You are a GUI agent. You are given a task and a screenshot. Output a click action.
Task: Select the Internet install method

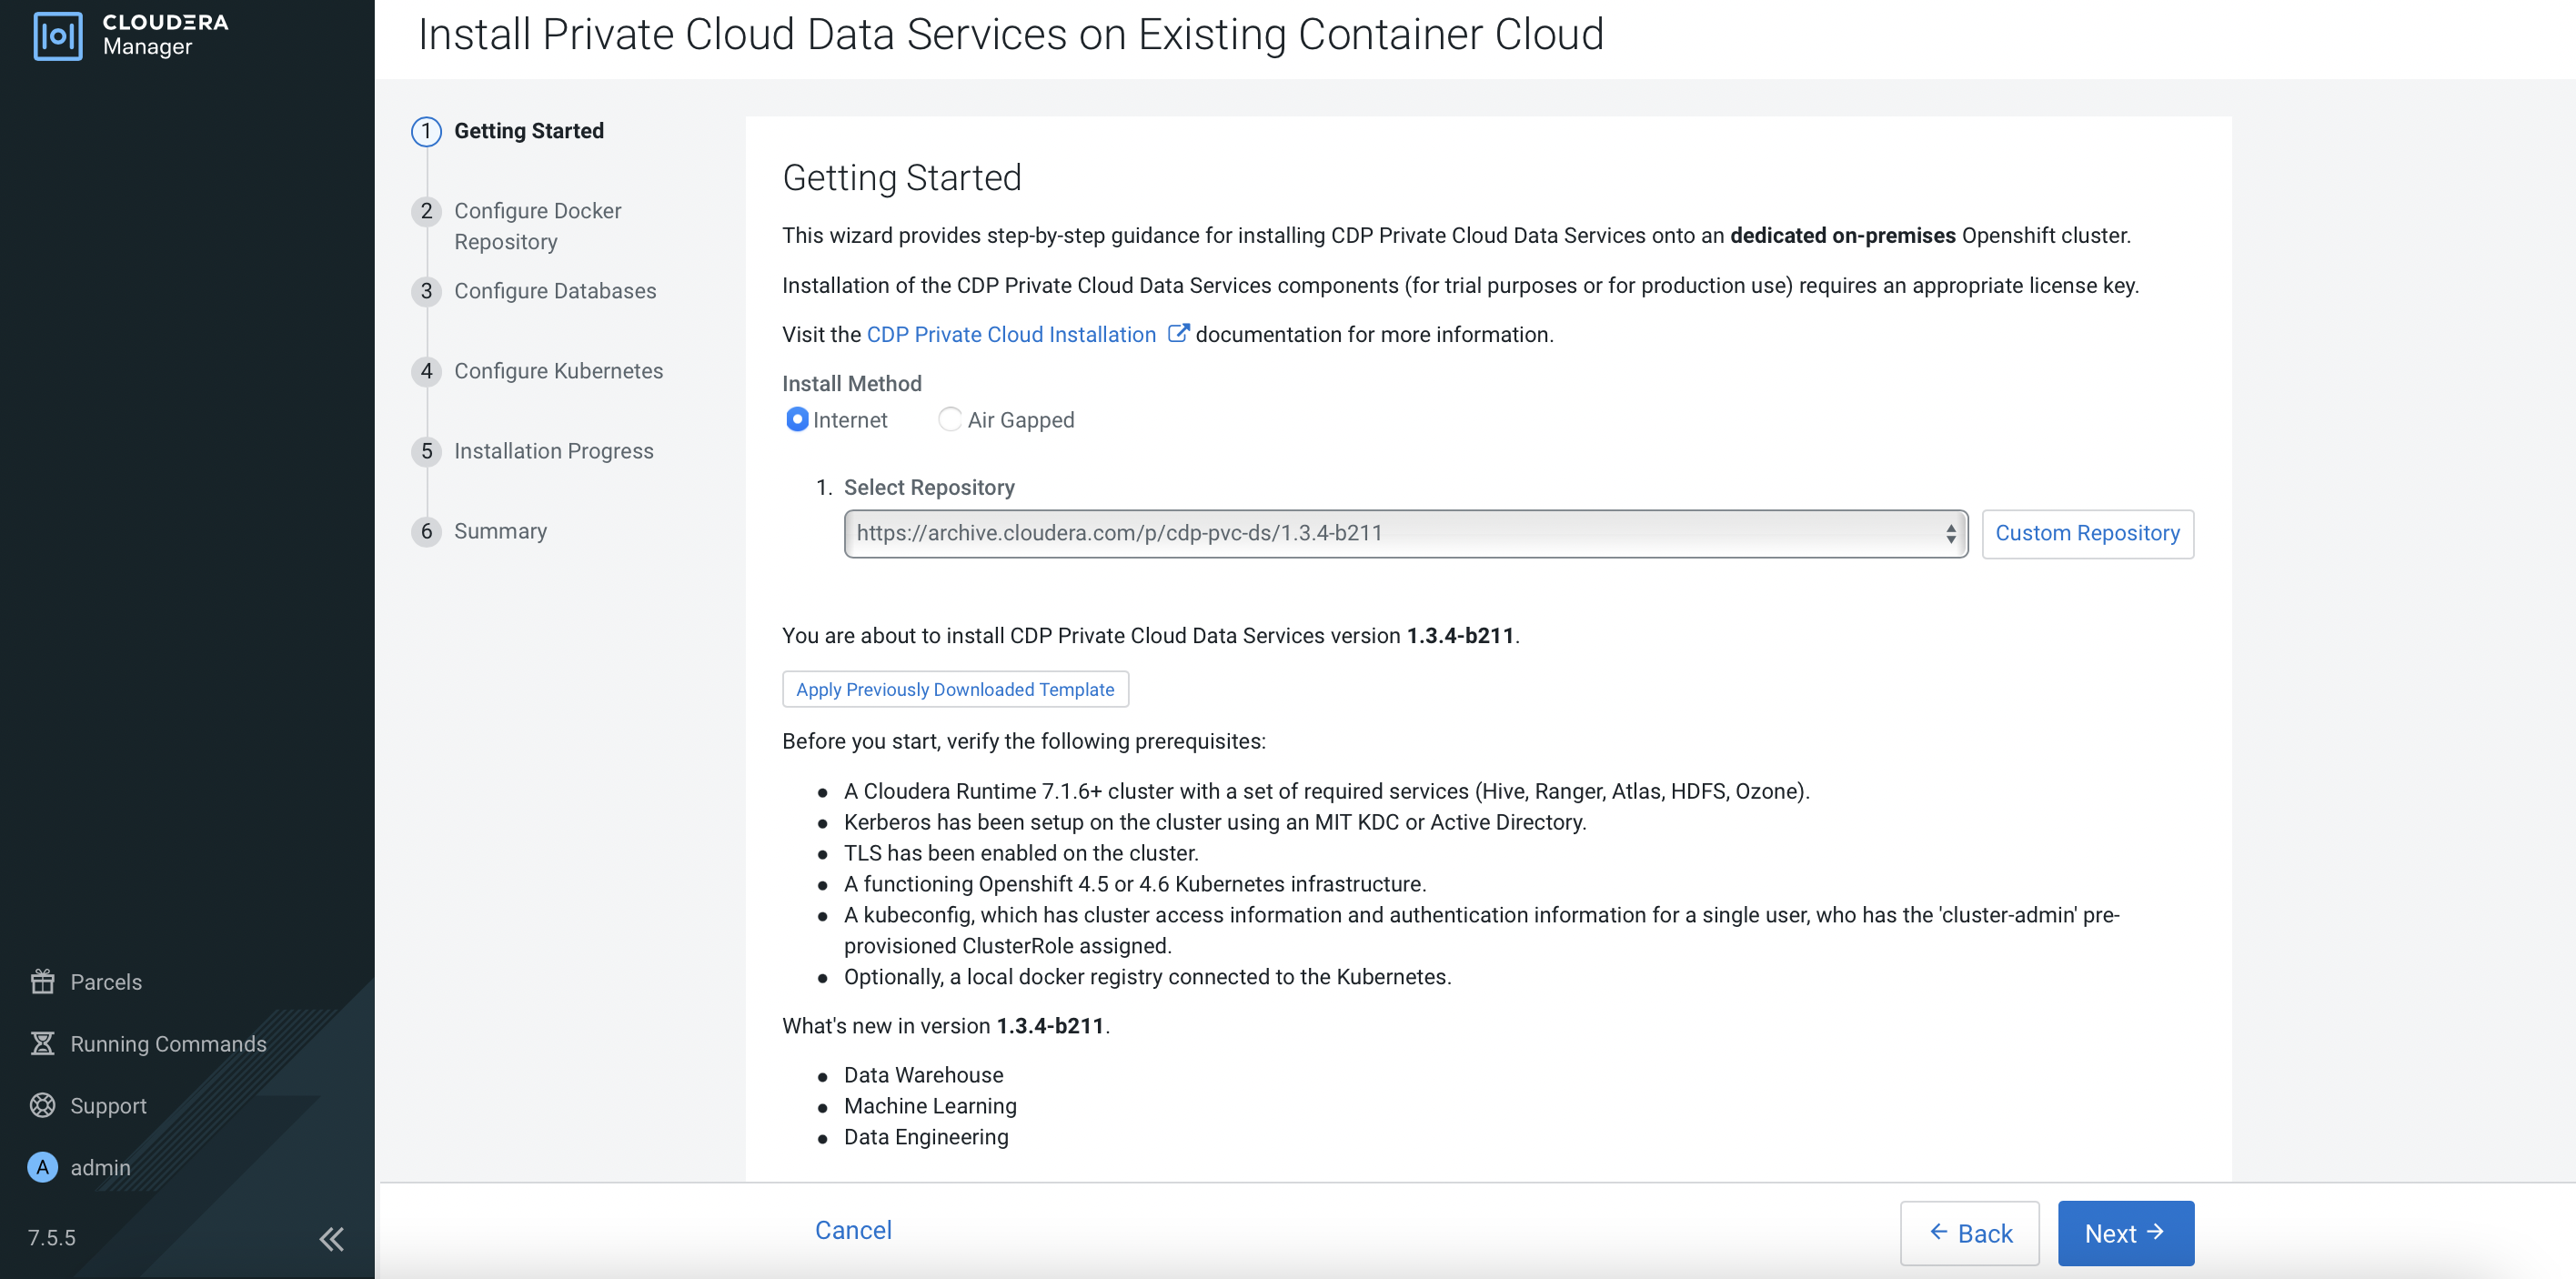click(797, 420)
